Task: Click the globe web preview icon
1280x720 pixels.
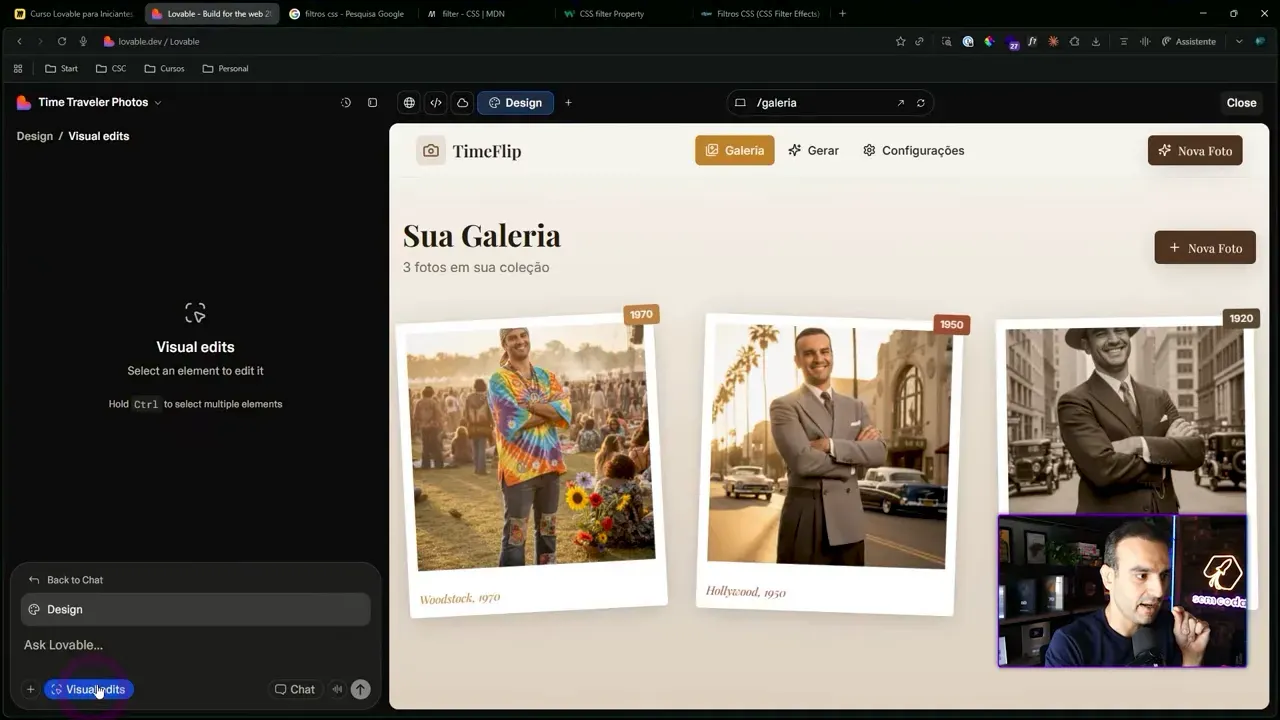Action: click(408, 102)
